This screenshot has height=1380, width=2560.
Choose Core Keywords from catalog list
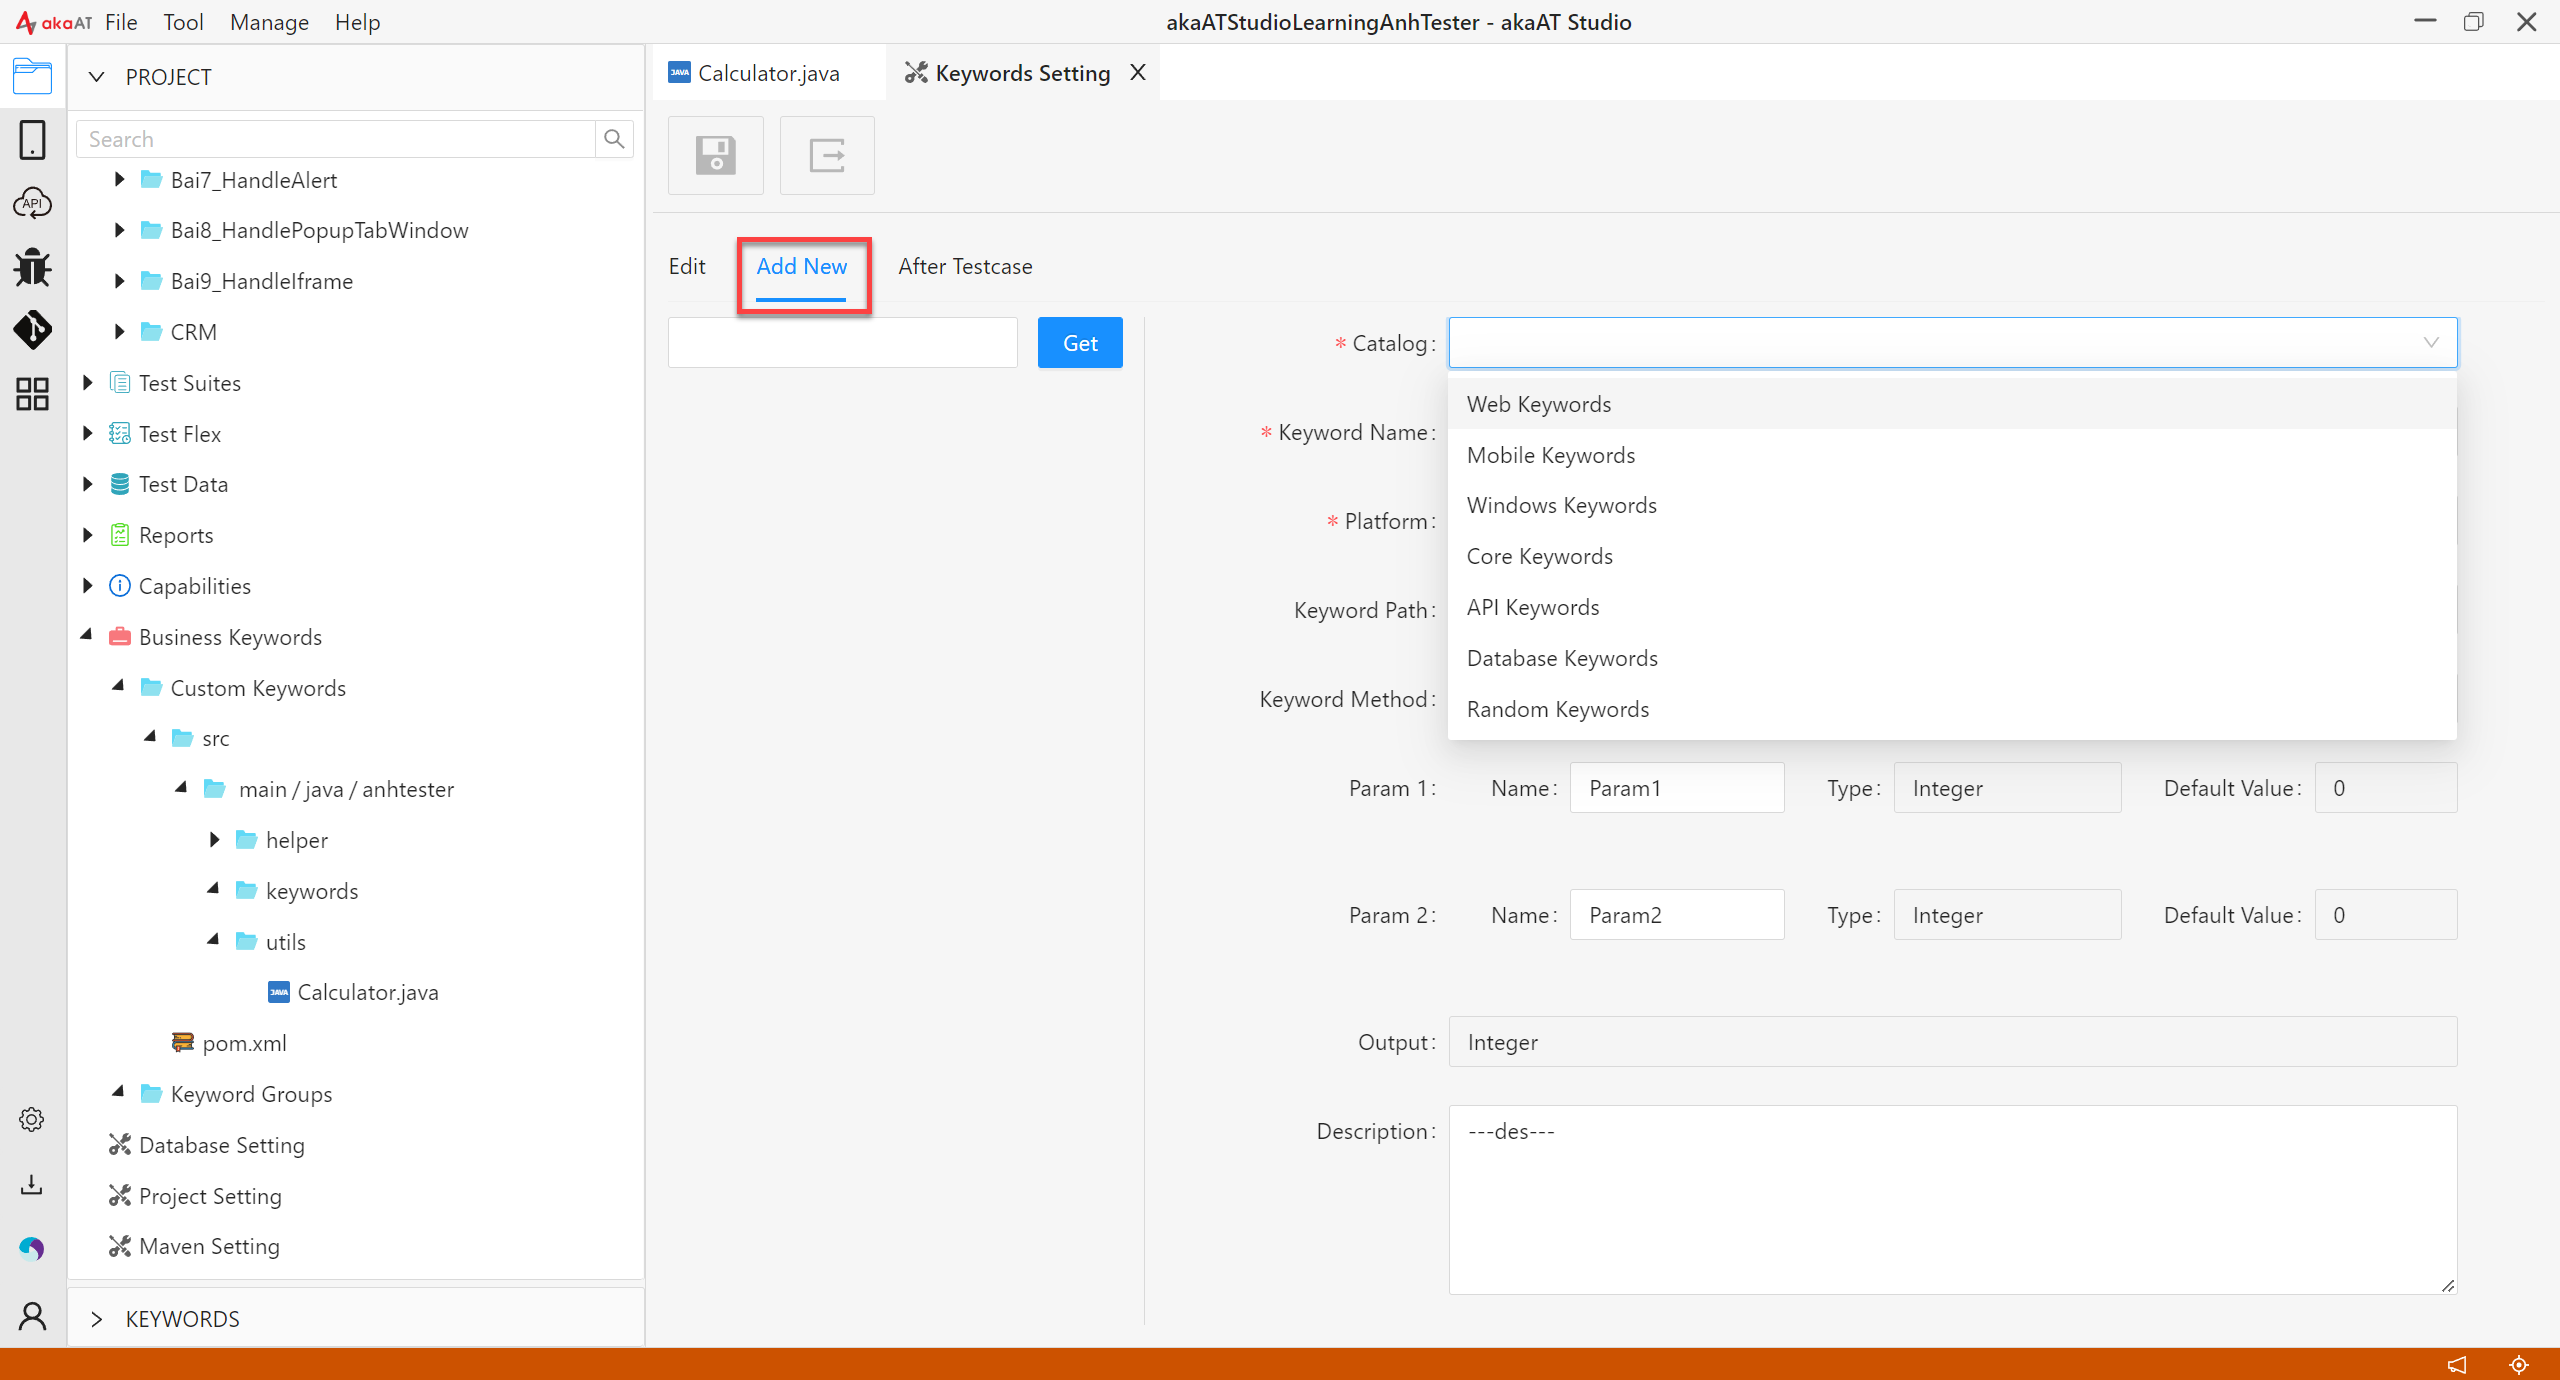click(1952, 556)
